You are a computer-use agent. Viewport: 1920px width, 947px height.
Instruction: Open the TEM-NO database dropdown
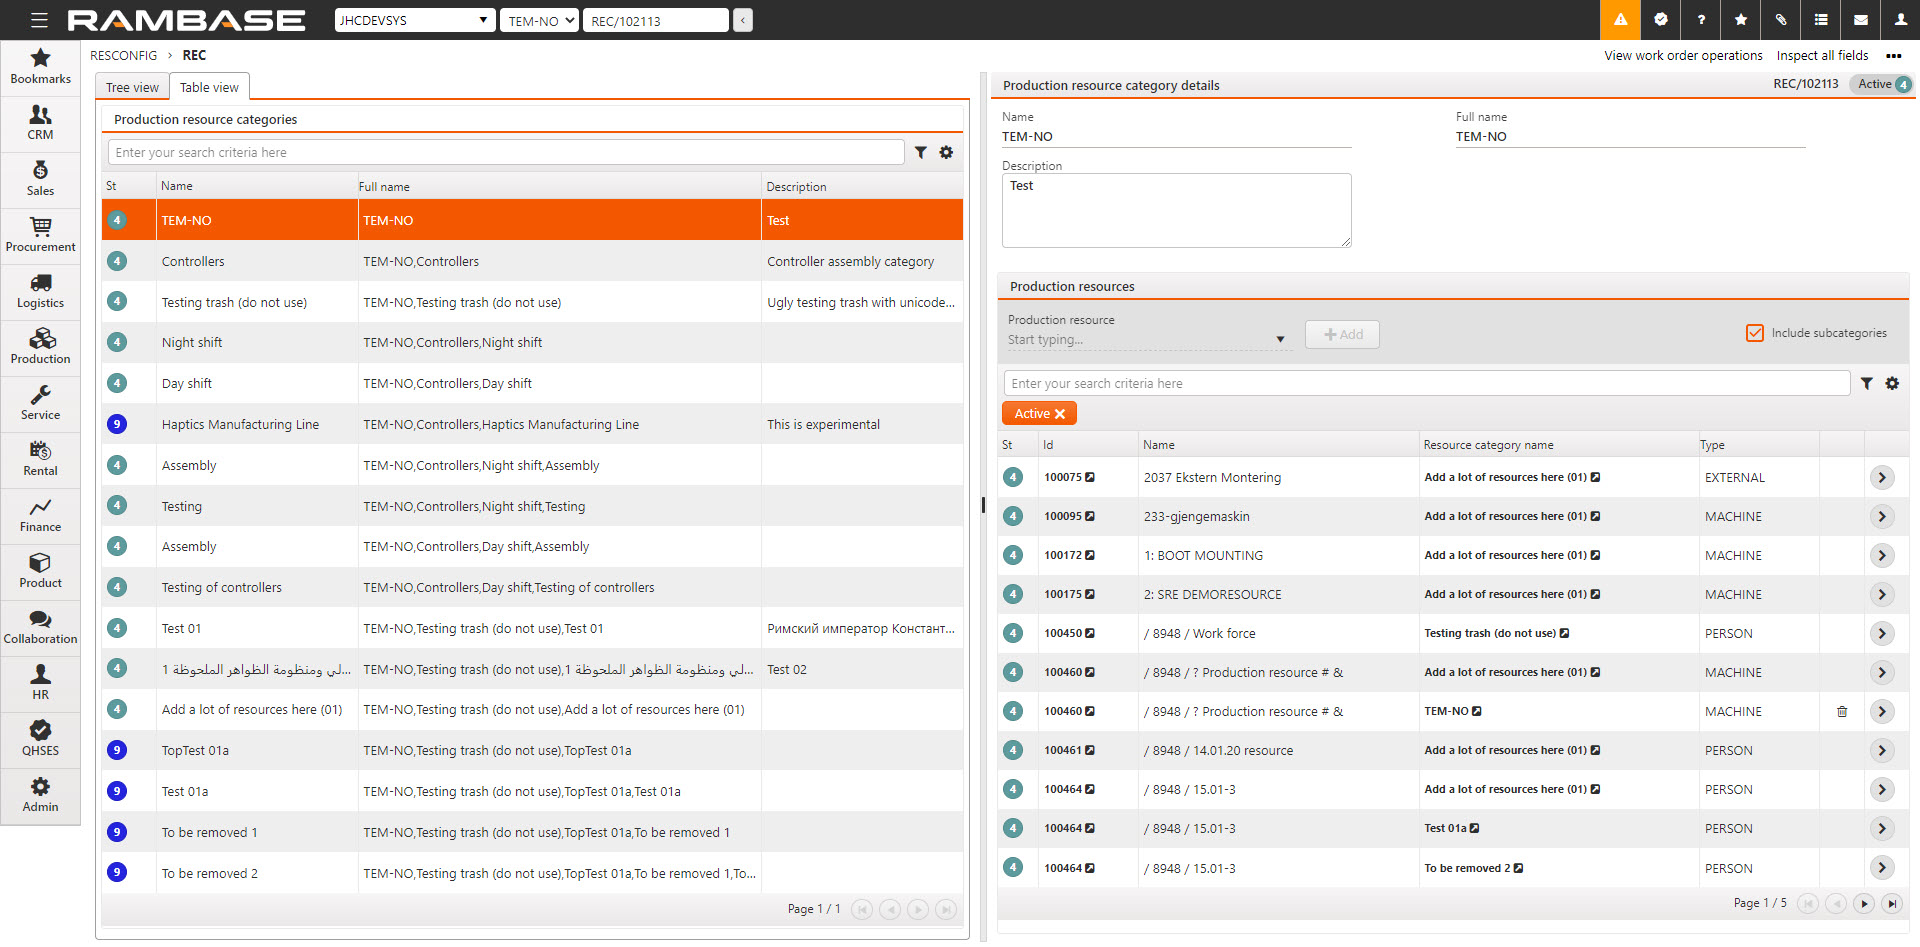click(539, 20)
